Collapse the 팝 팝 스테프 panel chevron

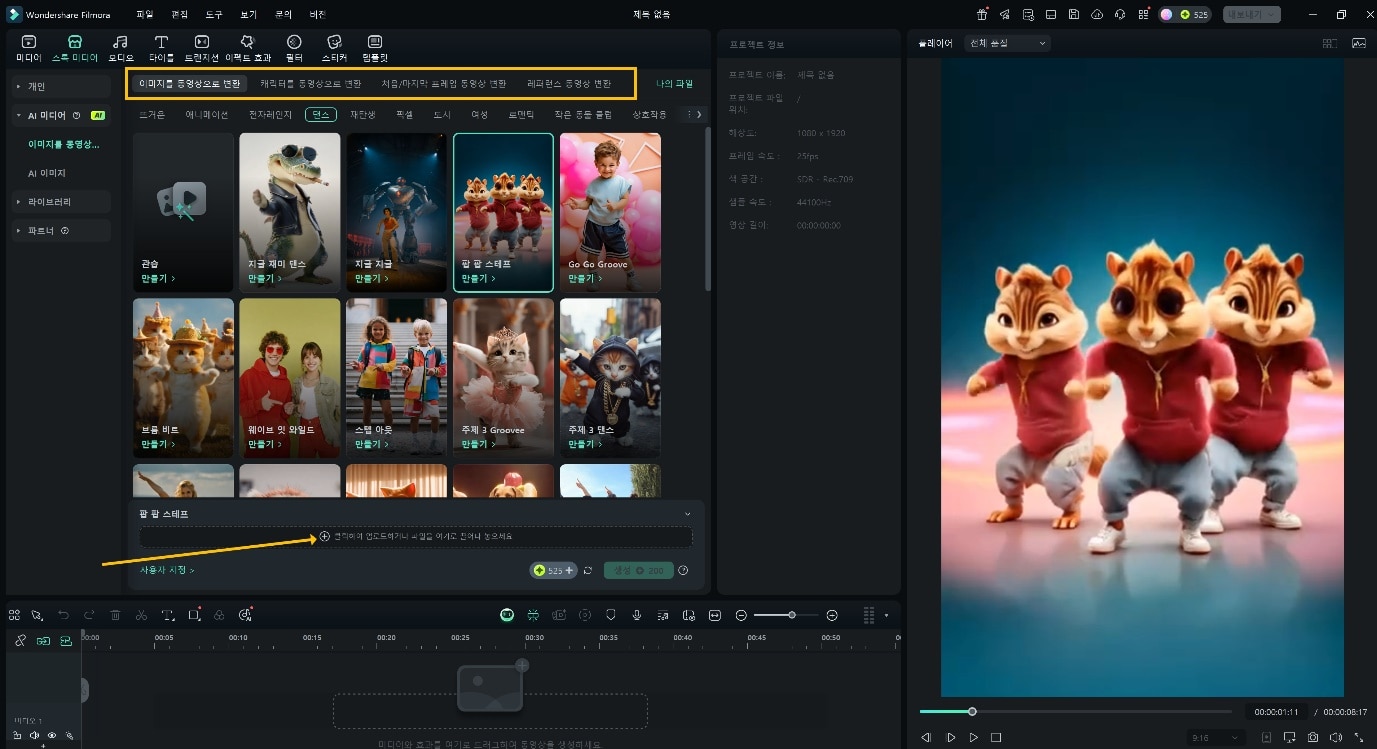tap(688, 514)
